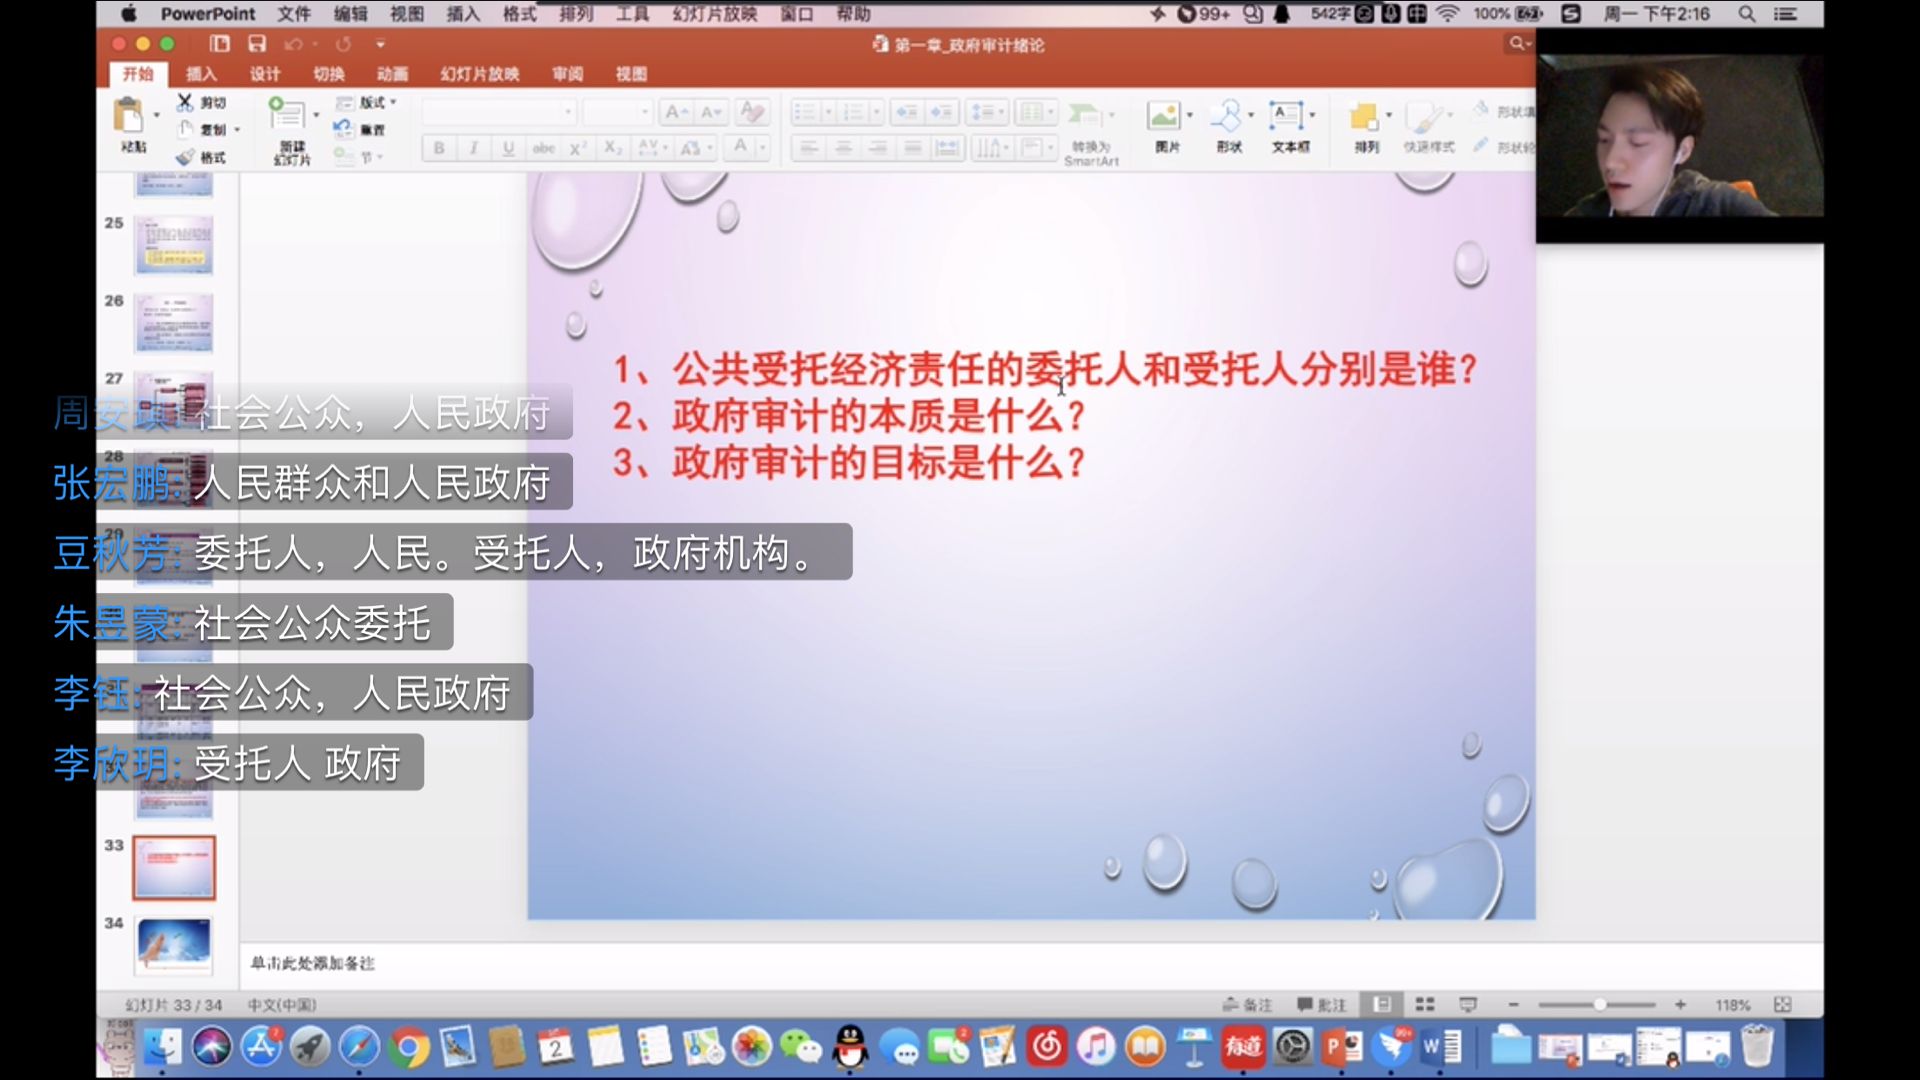Click the Format painter (格式) brush icon

pos(185,157)
